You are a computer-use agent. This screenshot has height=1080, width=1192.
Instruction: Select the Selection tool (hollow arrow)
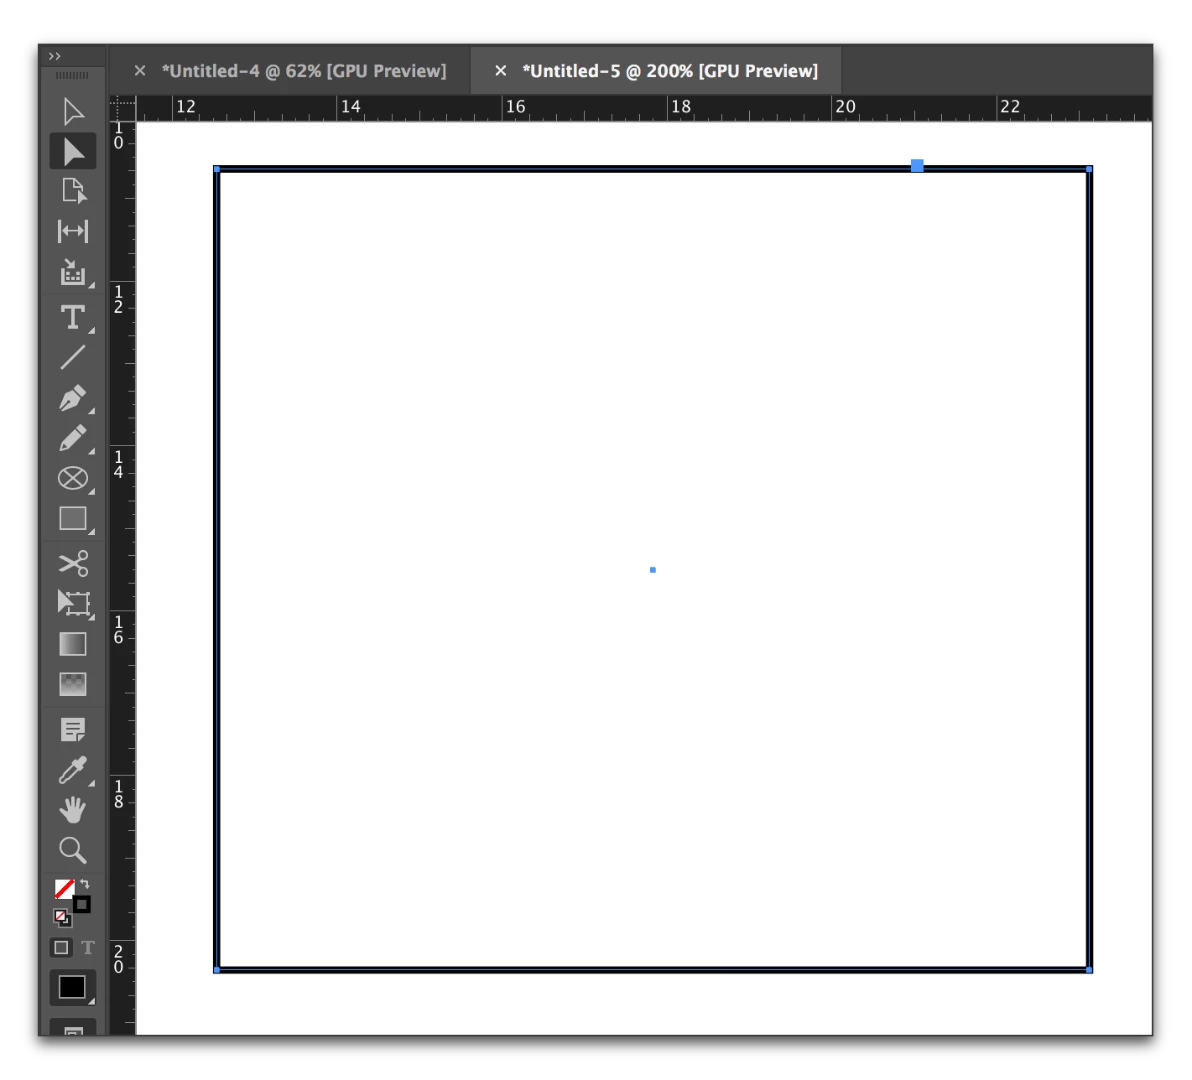pos(73,112)
